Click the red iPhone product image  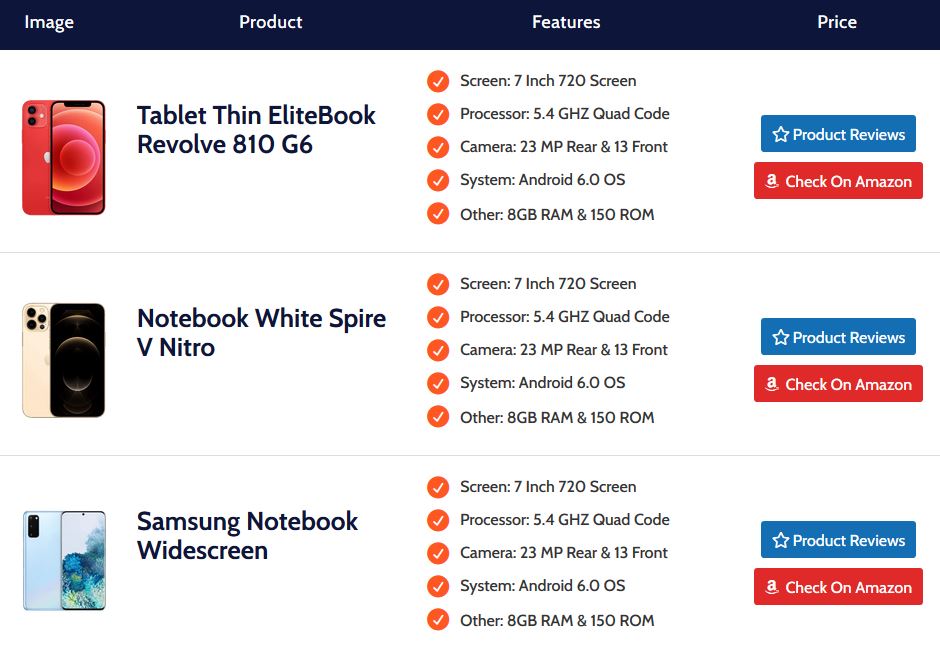click(64, 157)
